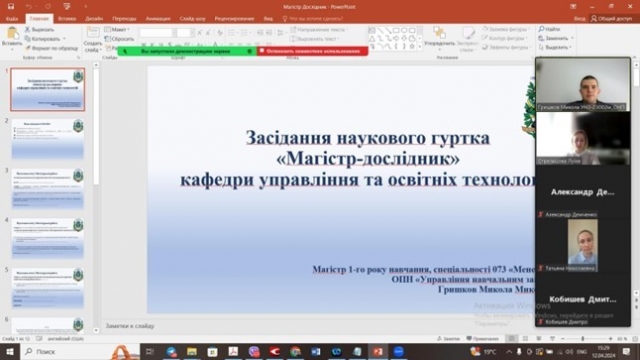Click the Undo arrow in title bar
The height and width of the screenshot is (360, 640).
pyautogui.click(x=28, y=7)
